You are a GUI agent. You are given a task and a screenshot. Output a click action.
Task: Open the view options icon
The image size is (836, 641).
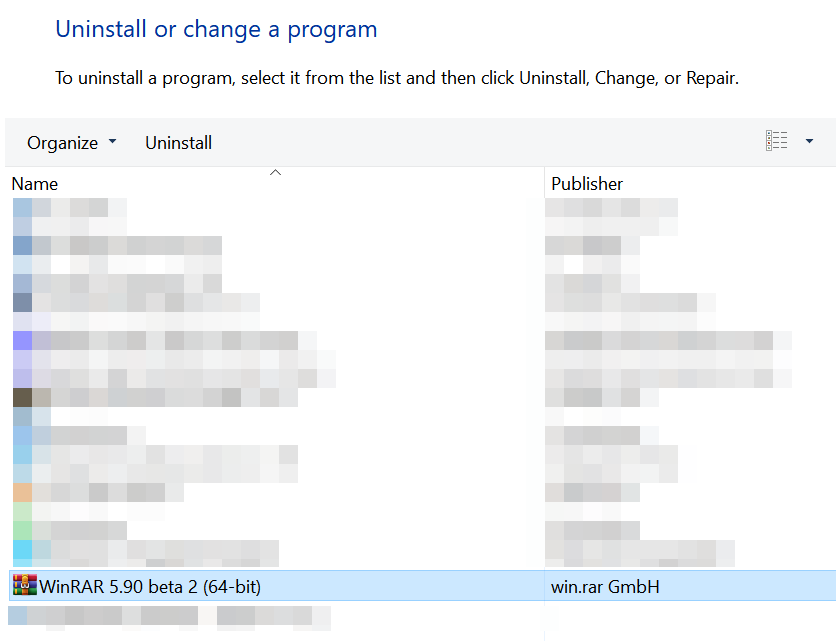[776, 142]
